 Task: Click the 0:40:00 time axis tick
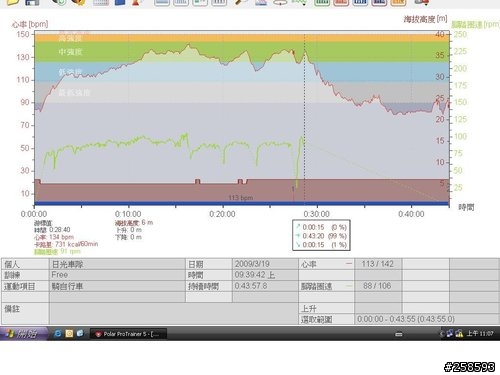coord(411,214)
